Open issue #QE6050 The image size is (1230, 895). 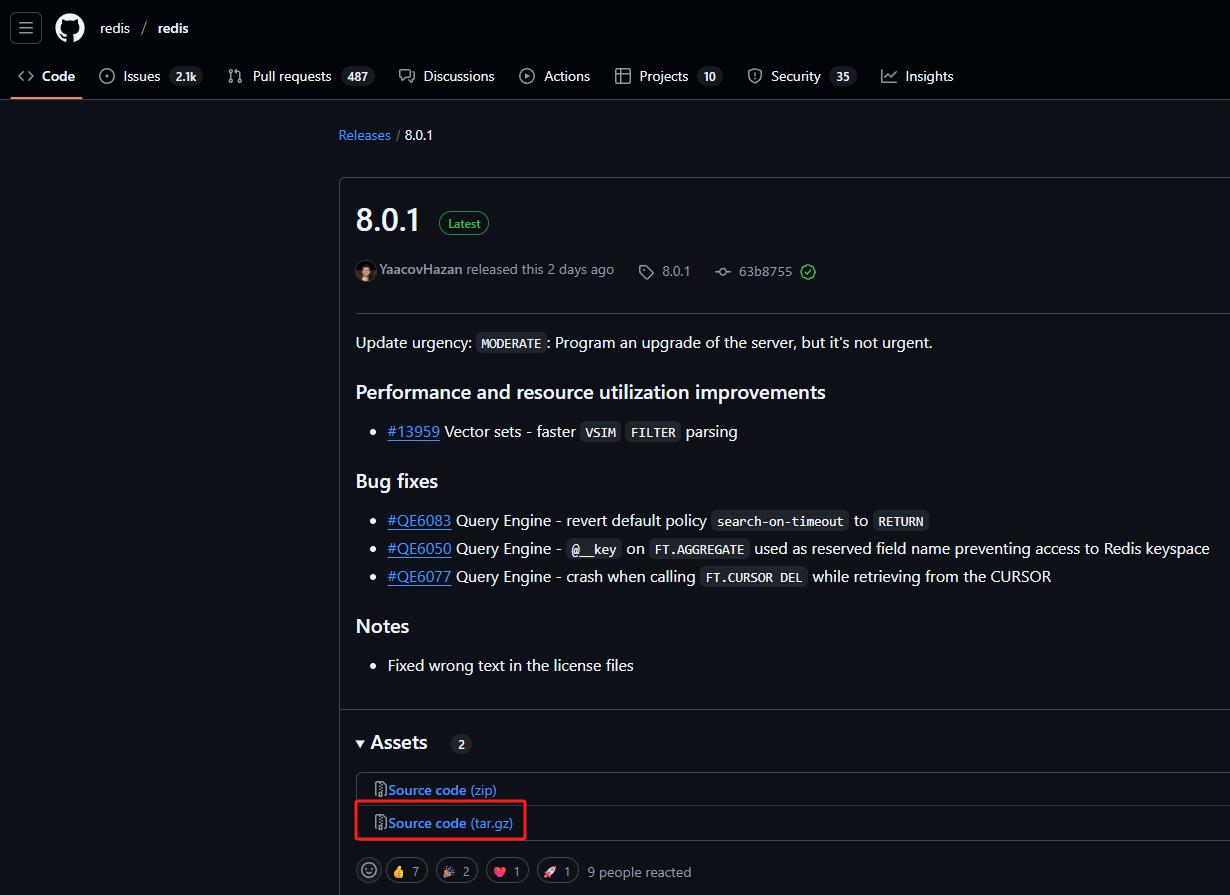[419, 549]
